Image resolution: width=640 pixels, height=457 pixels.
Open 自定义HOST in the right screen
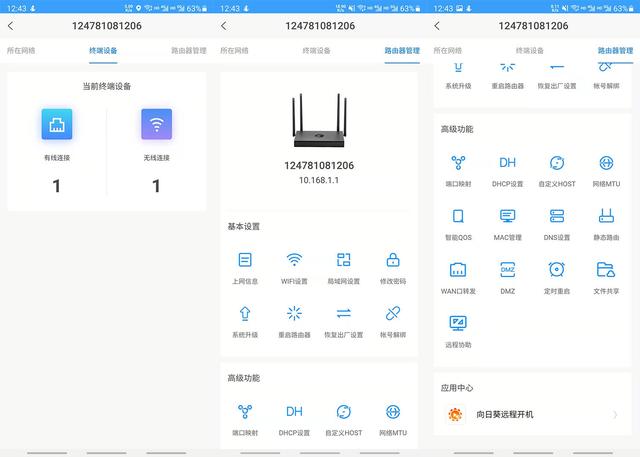[x=557, y=171]
